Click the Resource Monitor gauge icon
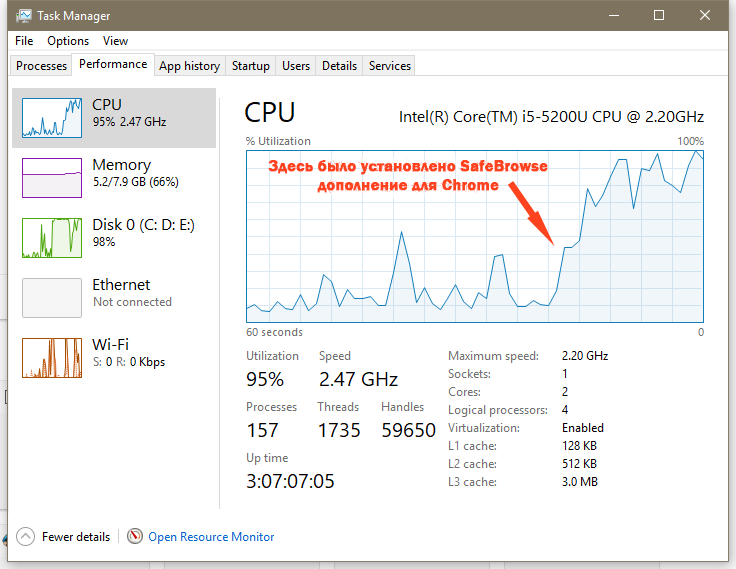The width and height of the screenshot is (736, 569). [135, 536]
